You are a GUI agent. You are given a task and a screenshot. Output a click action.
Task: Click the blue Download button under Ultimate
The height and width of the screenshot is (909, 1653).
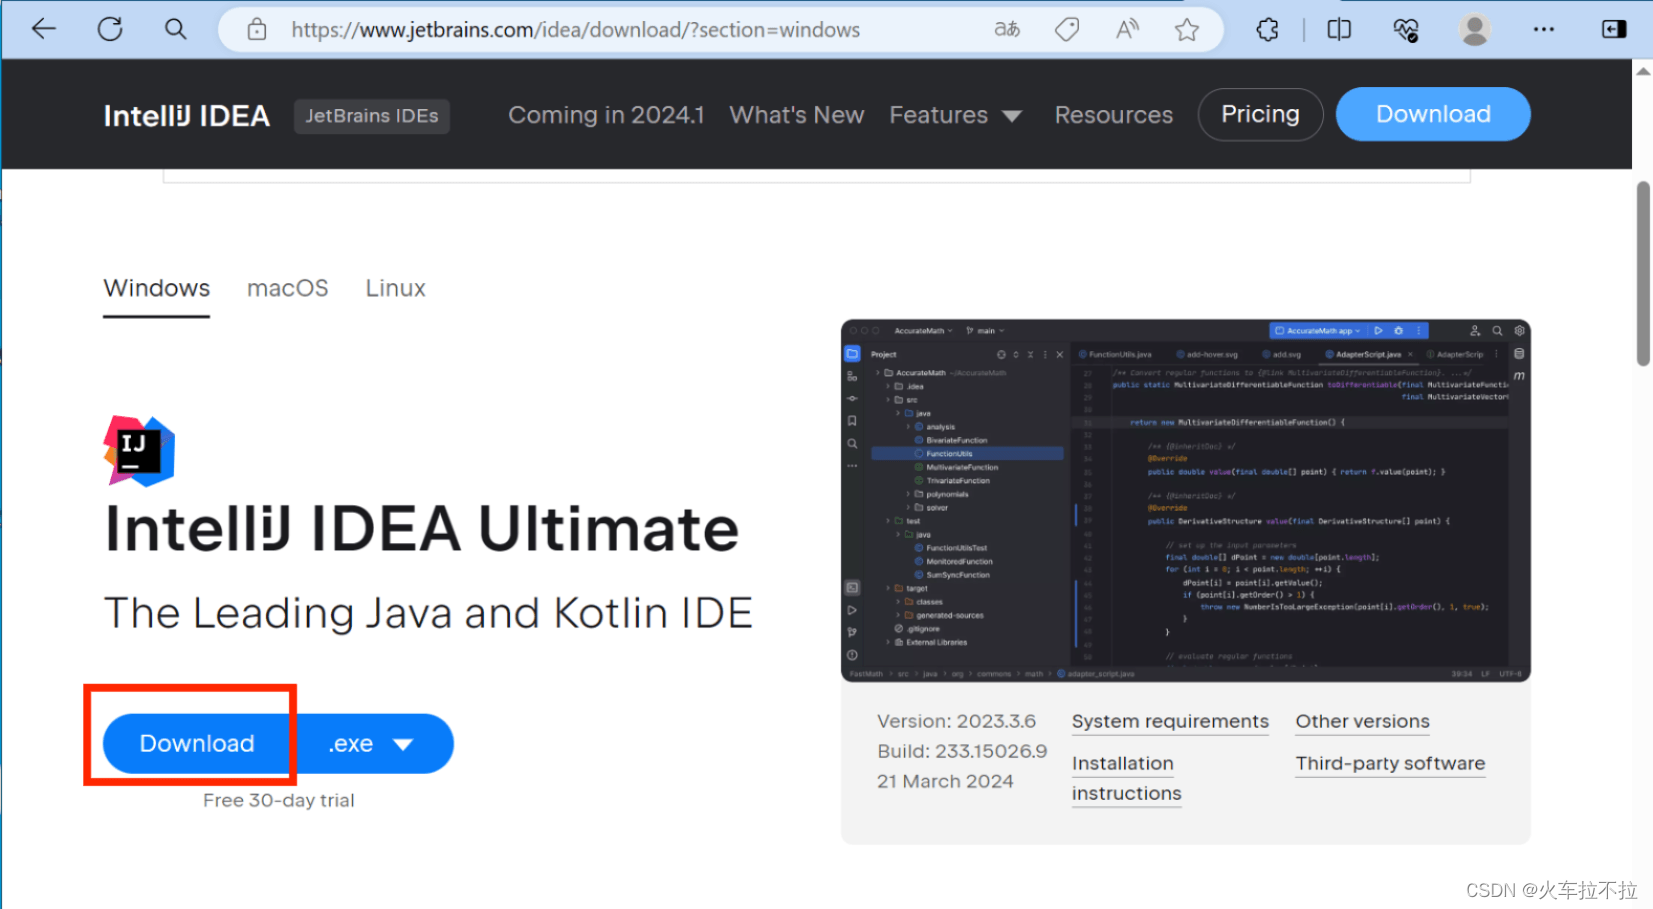coord(197,744)
